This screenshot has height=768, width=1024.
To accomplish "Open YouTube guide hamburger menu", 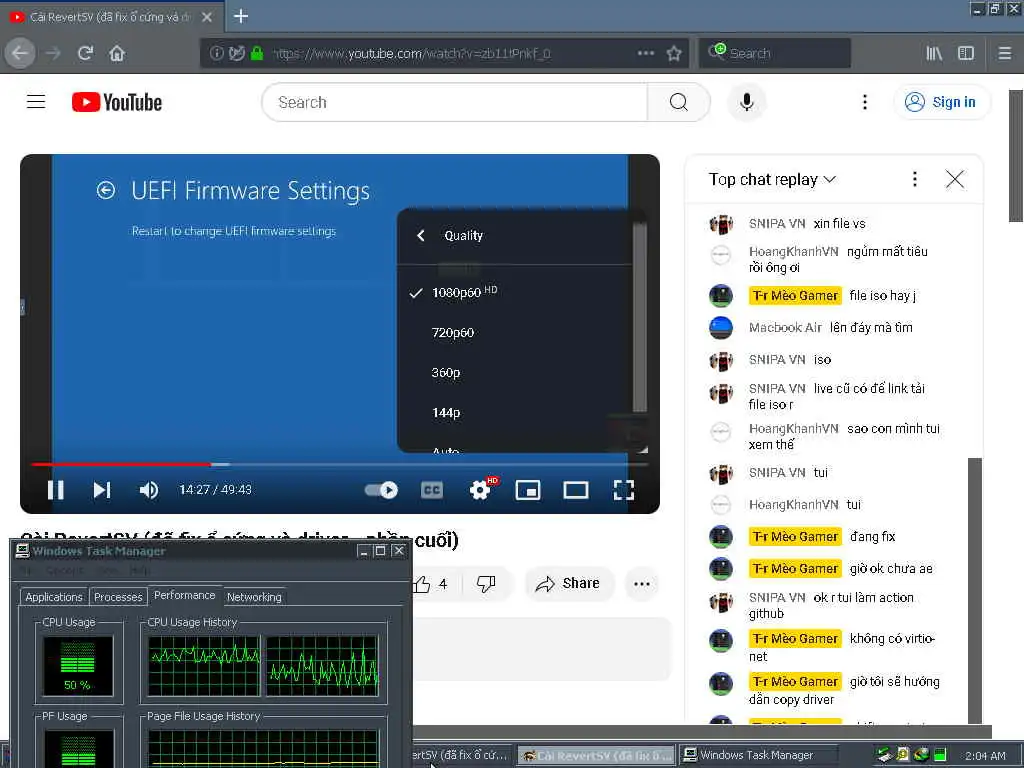I will point(36,102).
